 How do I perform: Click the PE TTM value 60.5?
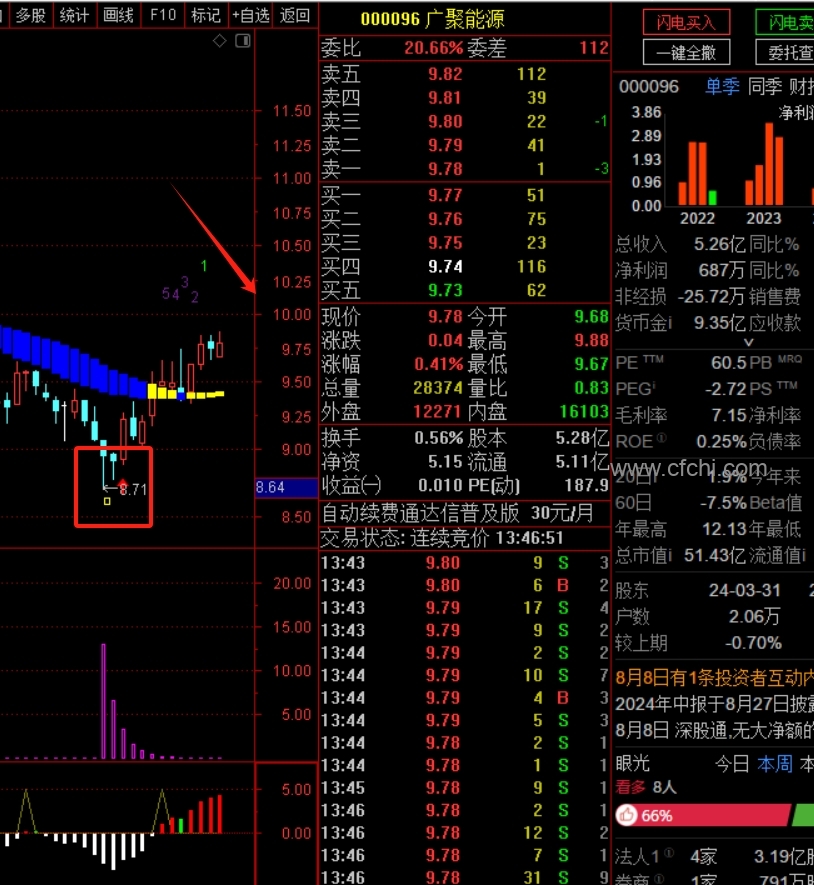(729, 362)
